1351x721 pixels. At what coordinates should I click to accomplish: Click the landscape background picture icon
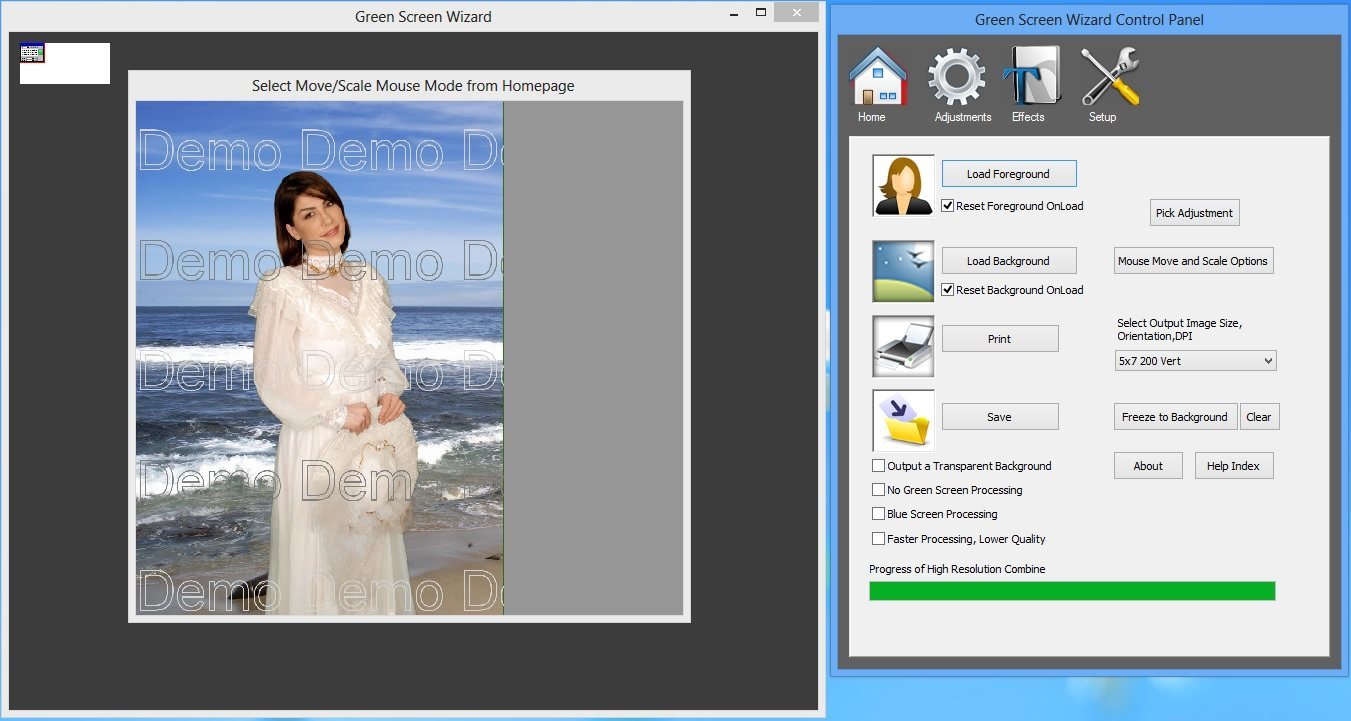[x=903, y=271]
